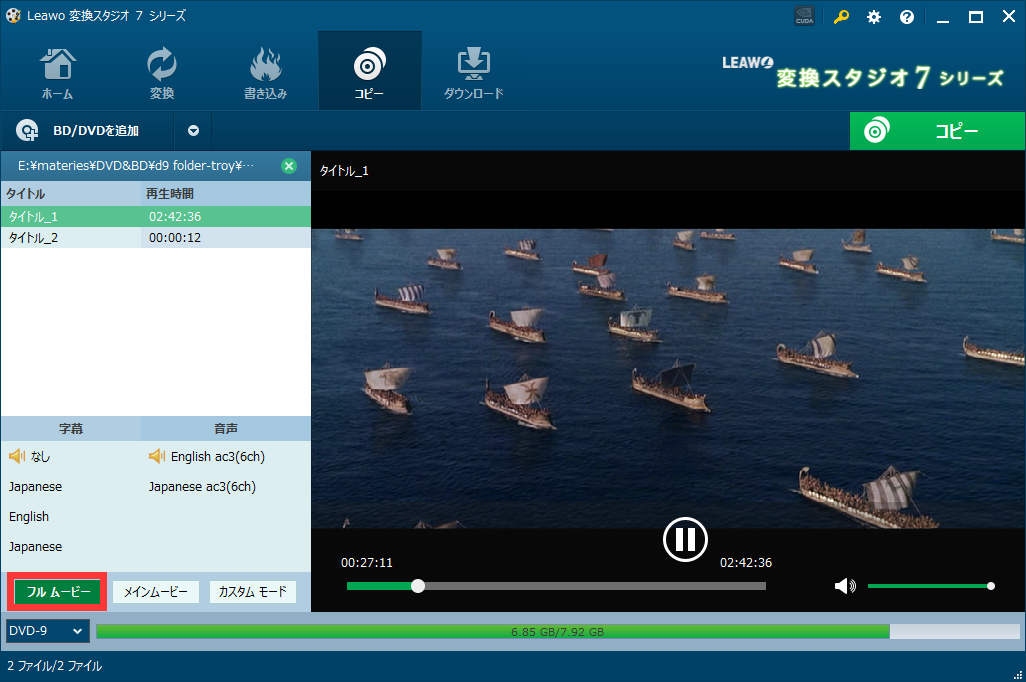
Task: Click the total time 02:42:36 under preview
Action: point(746,563)
